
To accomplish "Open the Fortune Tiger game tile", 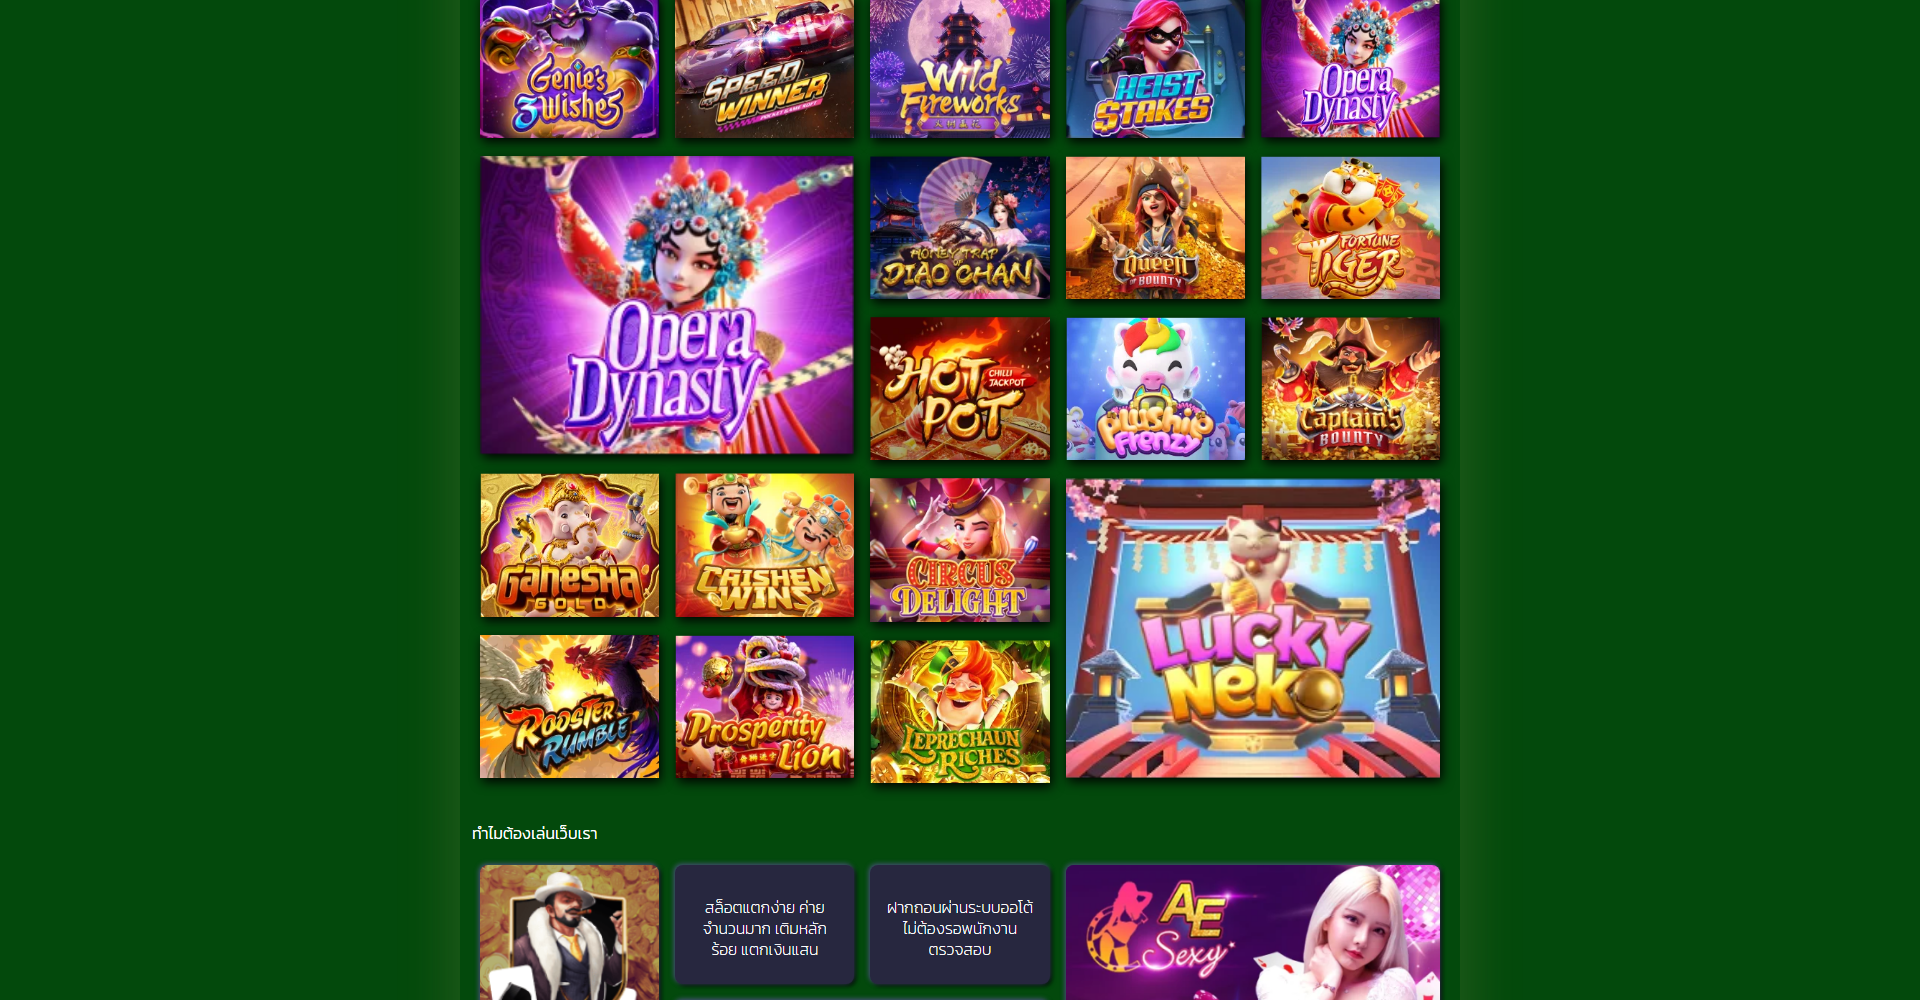I will coord(1350,228).
